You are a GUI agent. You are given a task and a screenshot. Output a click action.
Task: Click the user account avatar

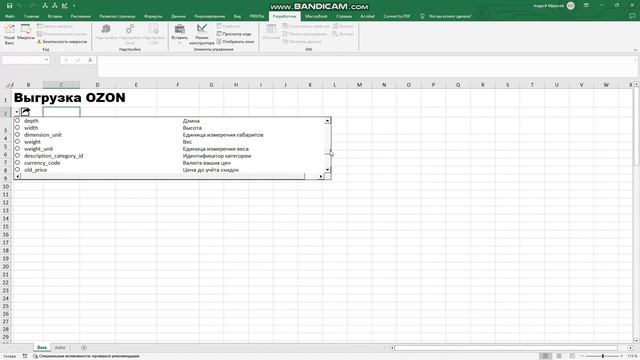pos(571,6)
